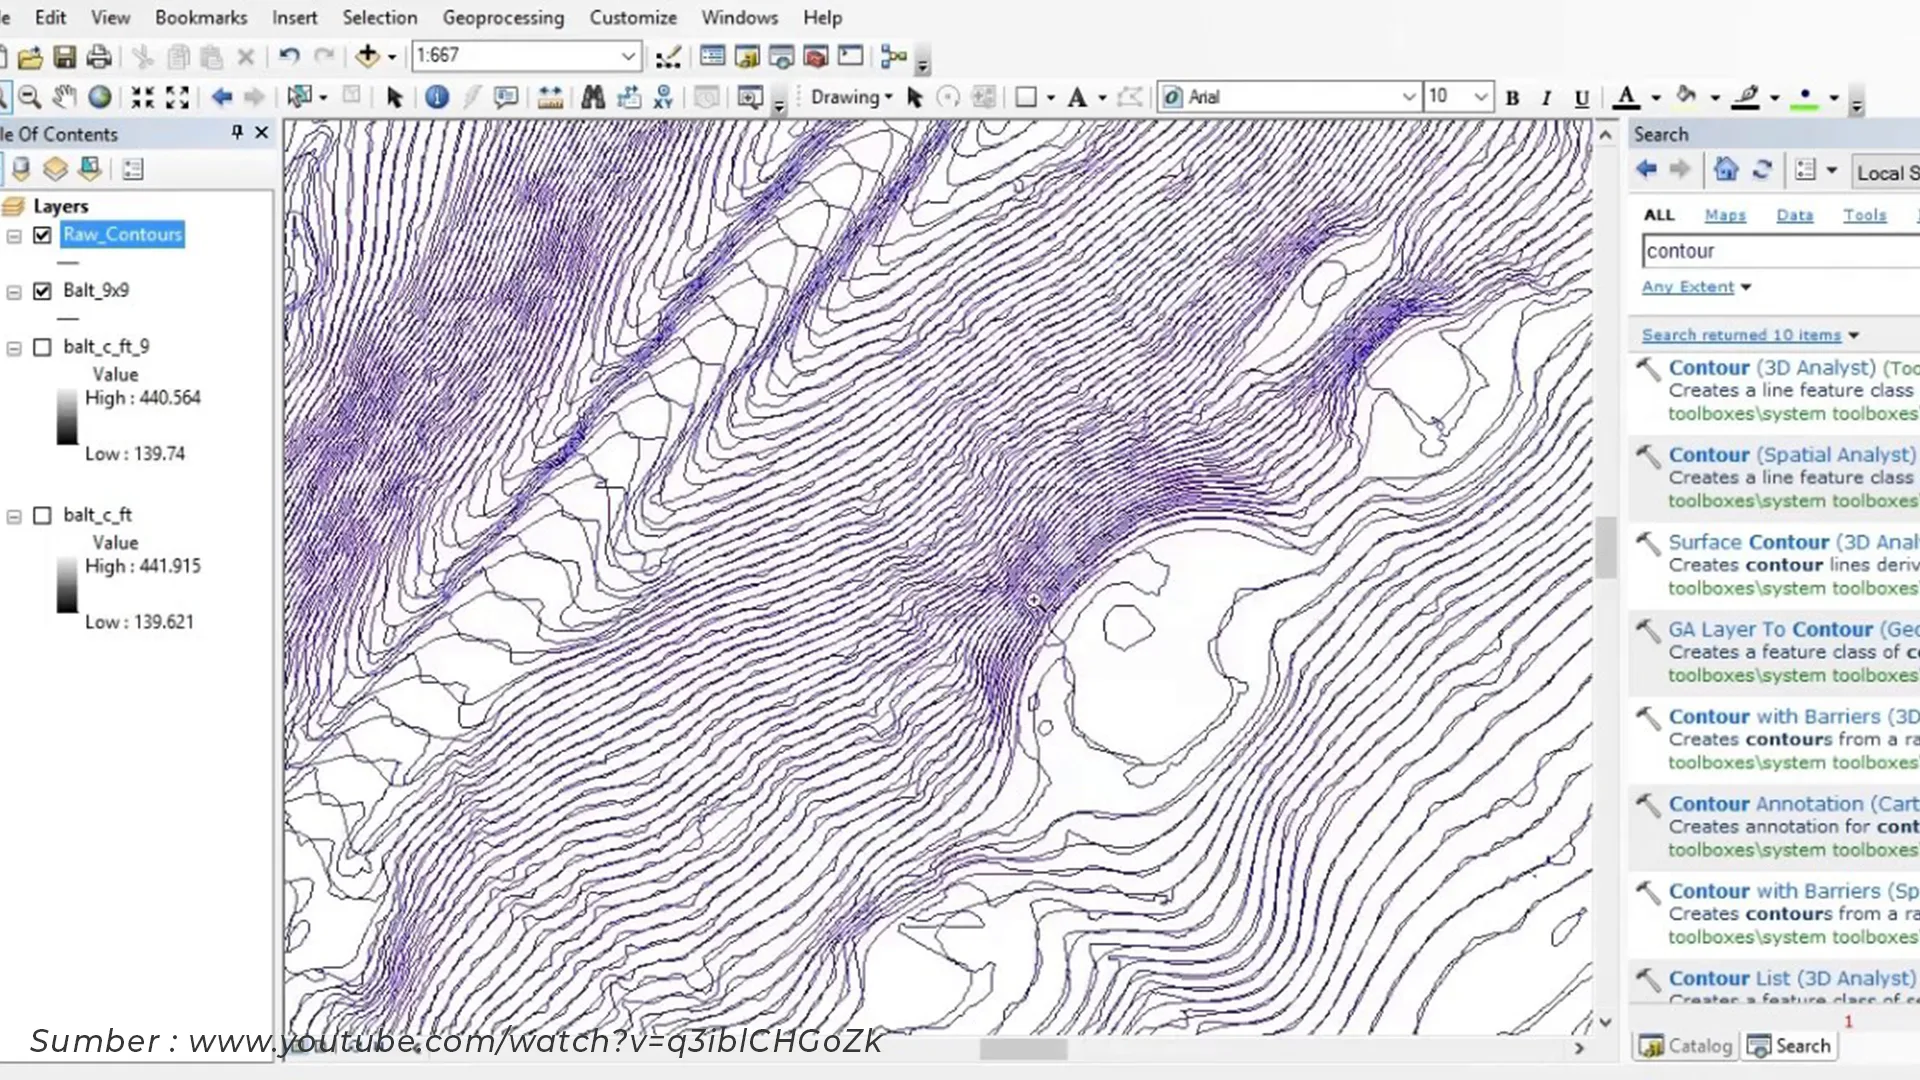Click the Fixed Zoom In icon
The image size is (1920, 1080).
pos(143,97)
